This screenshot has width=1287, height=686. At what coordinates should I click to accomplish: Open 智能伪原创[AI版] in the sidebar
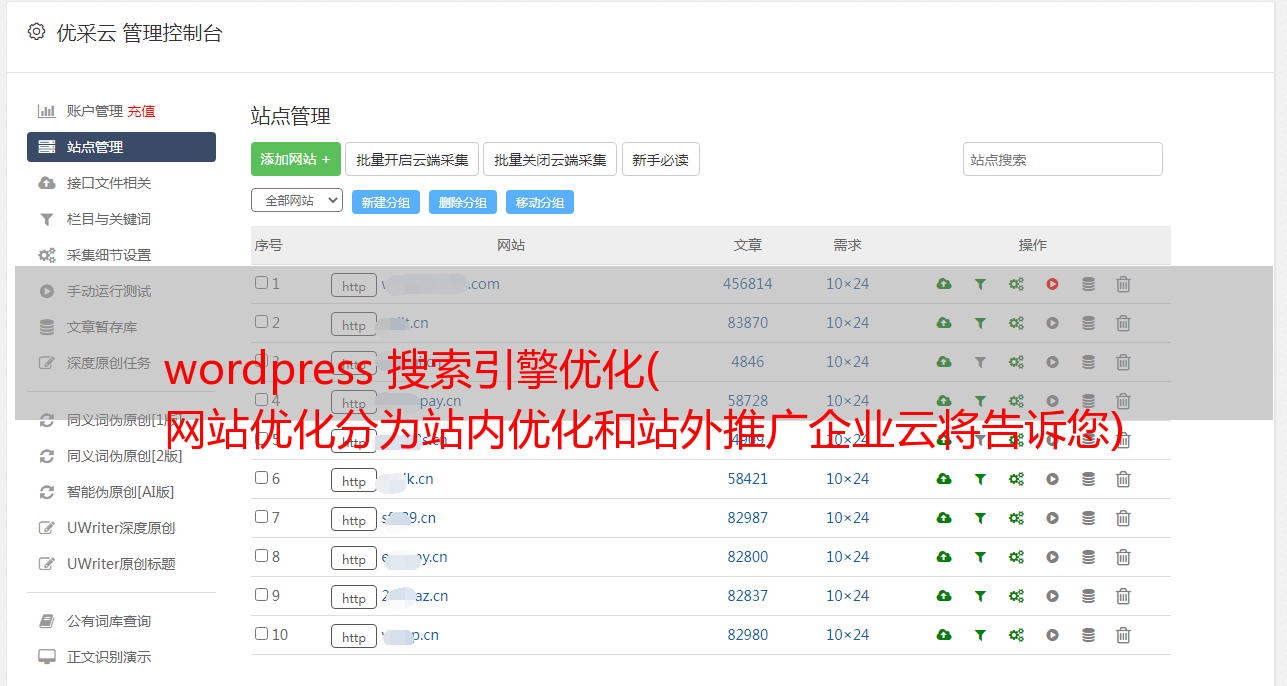121,492
